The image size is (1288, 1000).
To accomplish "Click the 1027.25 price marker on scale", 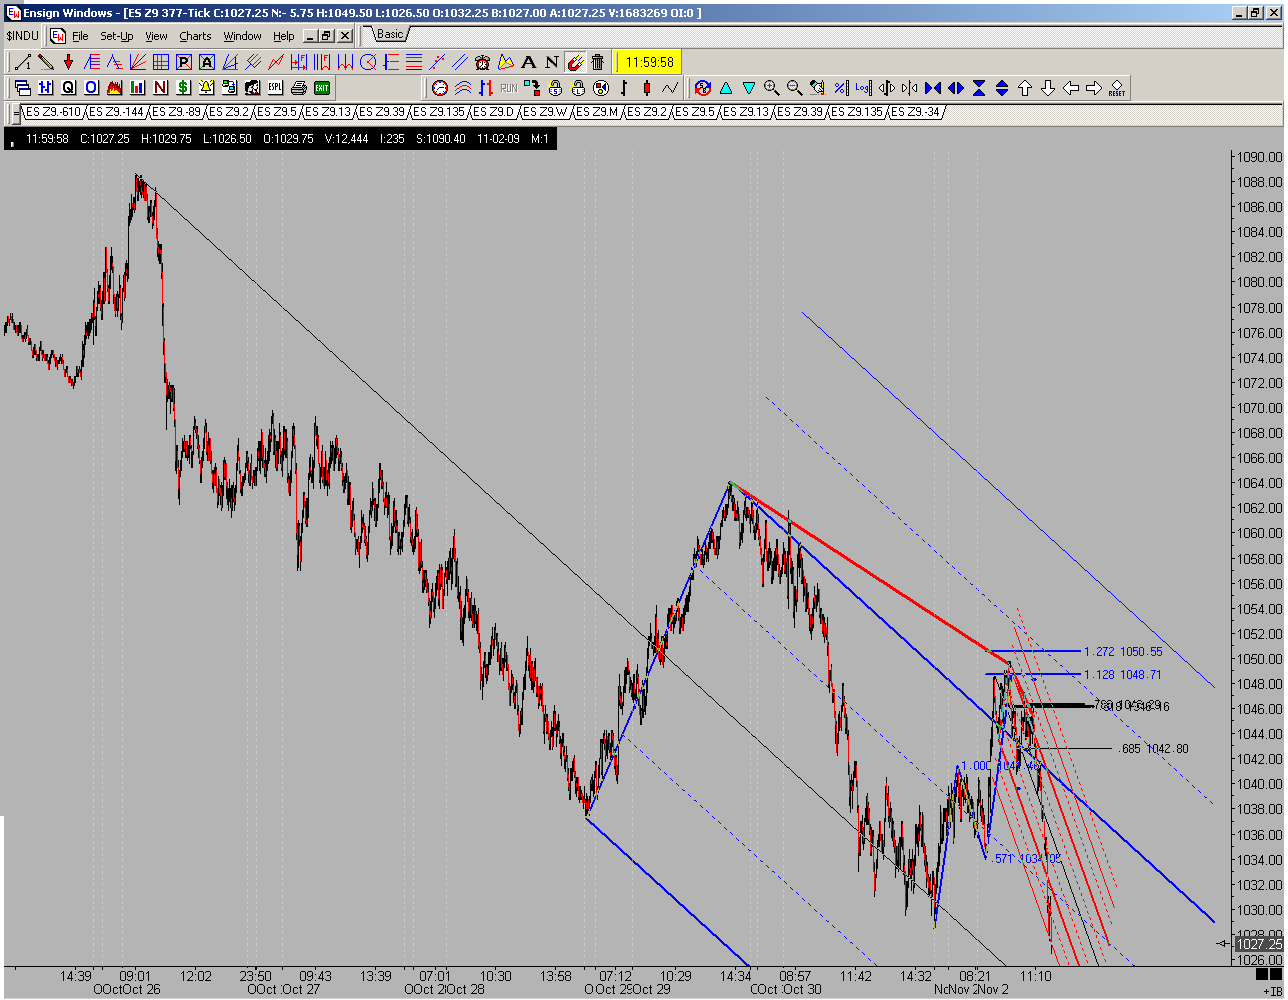I will (1258, 943).
